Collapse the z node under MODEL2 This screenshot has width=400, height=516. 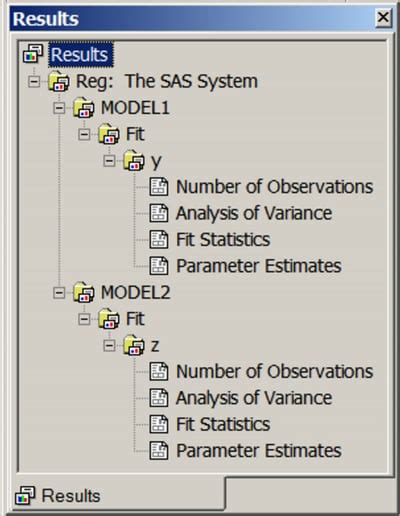(109, 346)
